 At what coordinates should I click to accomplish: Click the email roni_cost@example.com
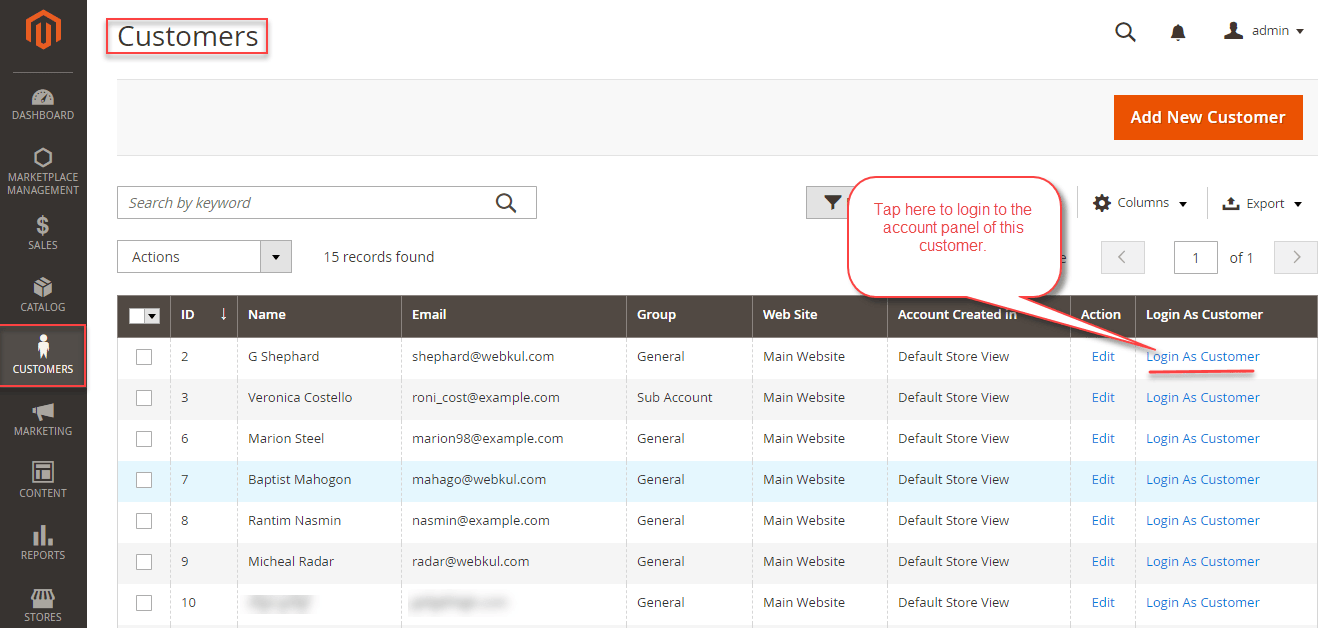click(486, 397)
